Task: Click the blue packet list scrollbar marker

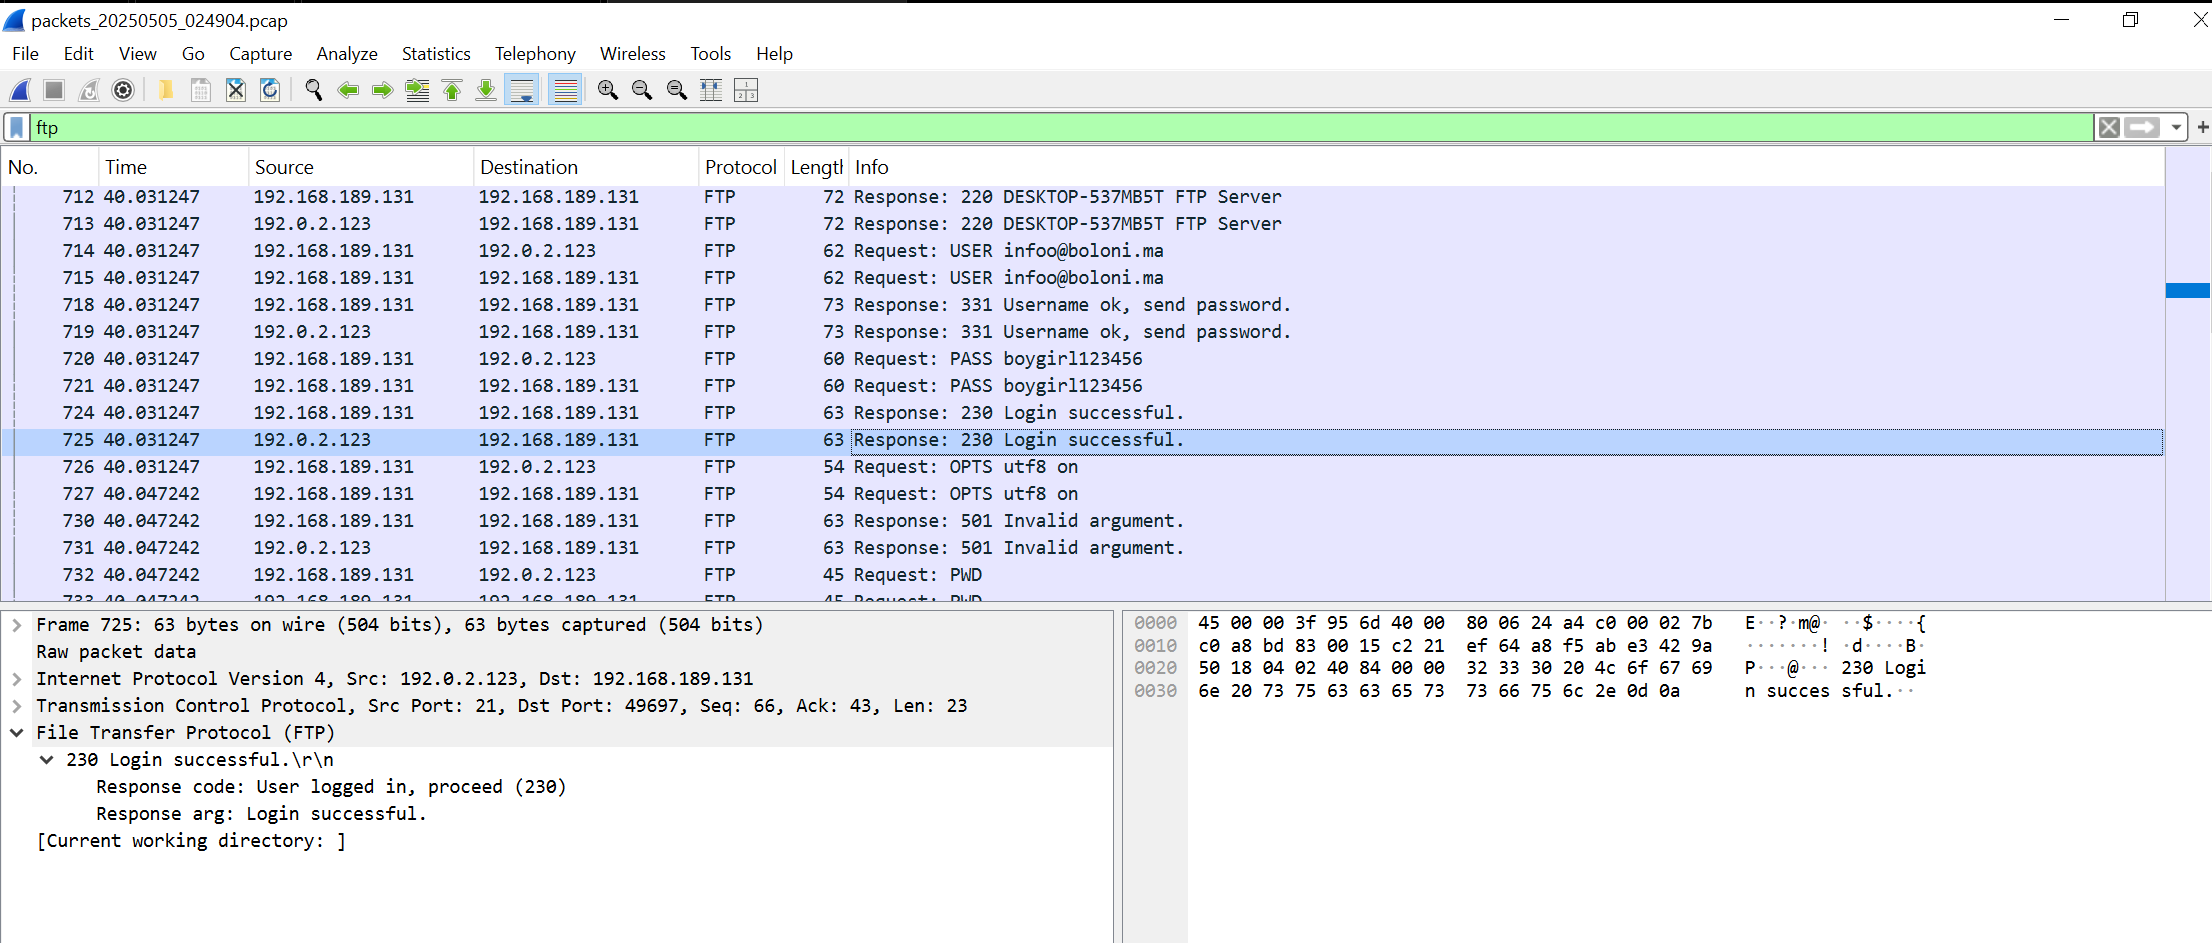Action: pos(2187,290)
